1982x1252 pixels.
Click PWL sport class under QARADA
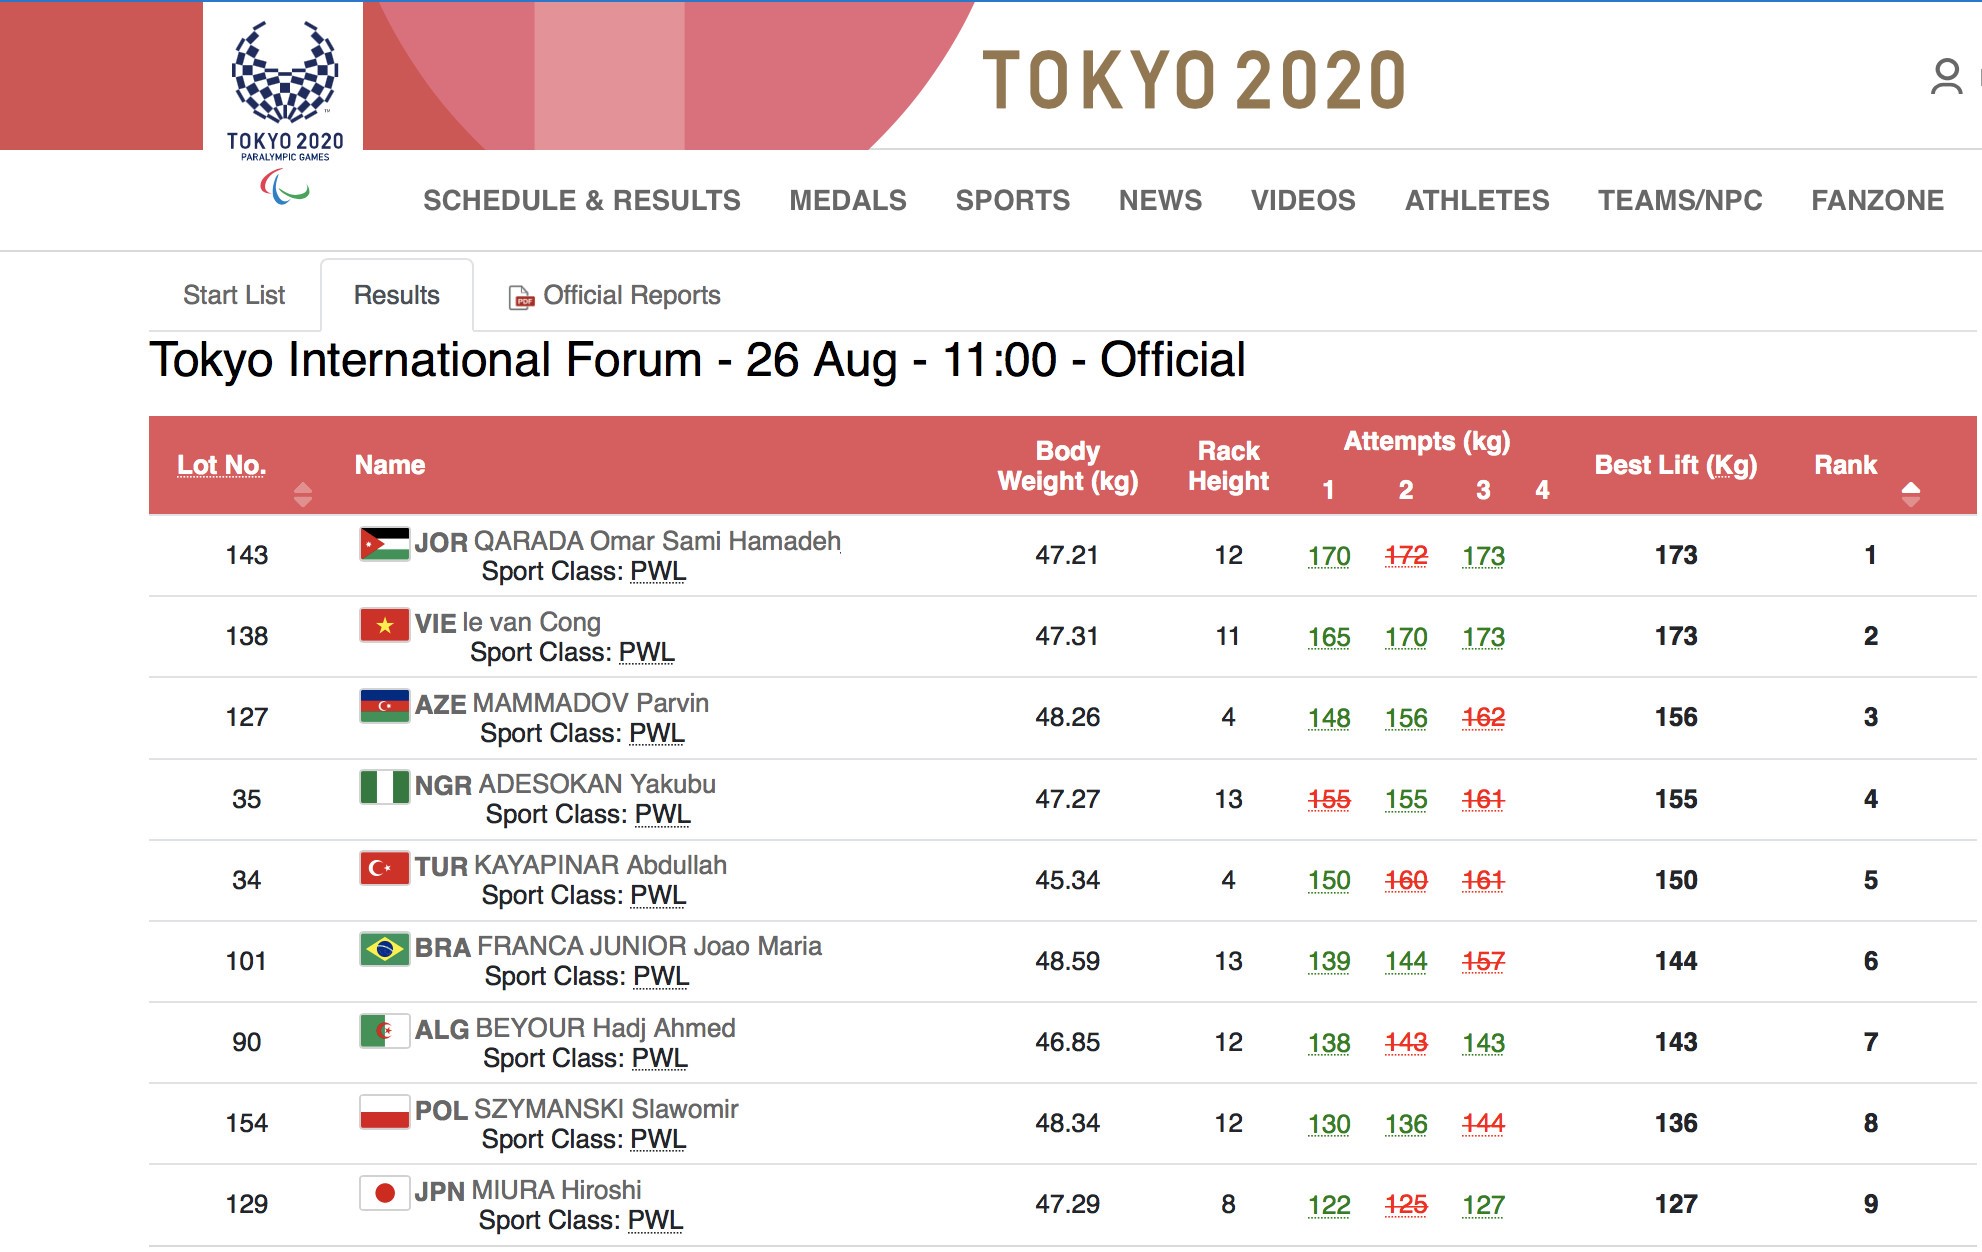pyautogui.click(x=658, y=571)
